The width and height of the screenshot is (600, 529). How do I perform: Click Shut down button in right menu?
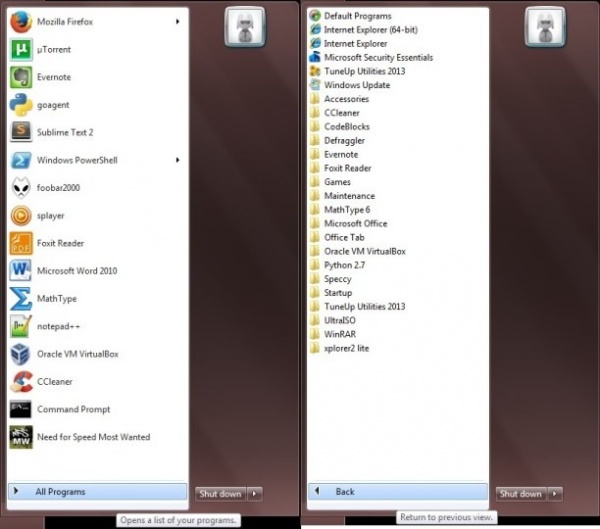[x=521, y=494]
